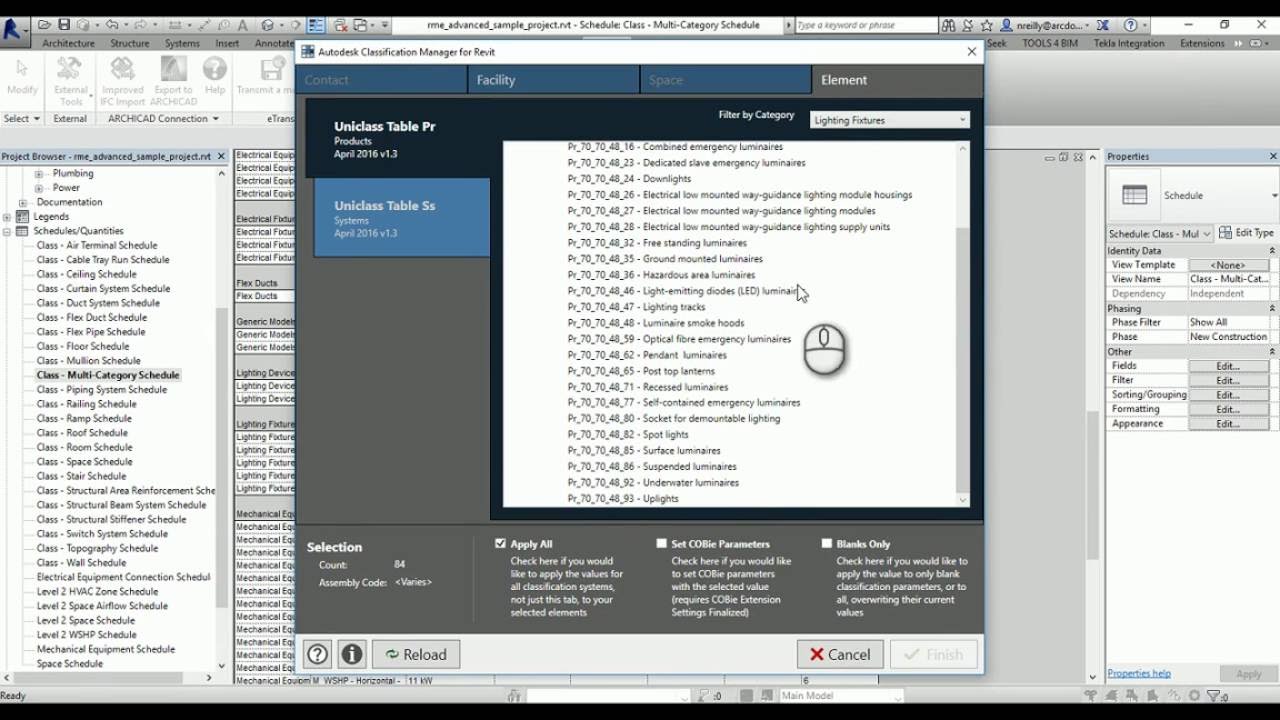Open the Systems ribbon tab
Viewport: 1280px width, 720px height.
[182, 43]
